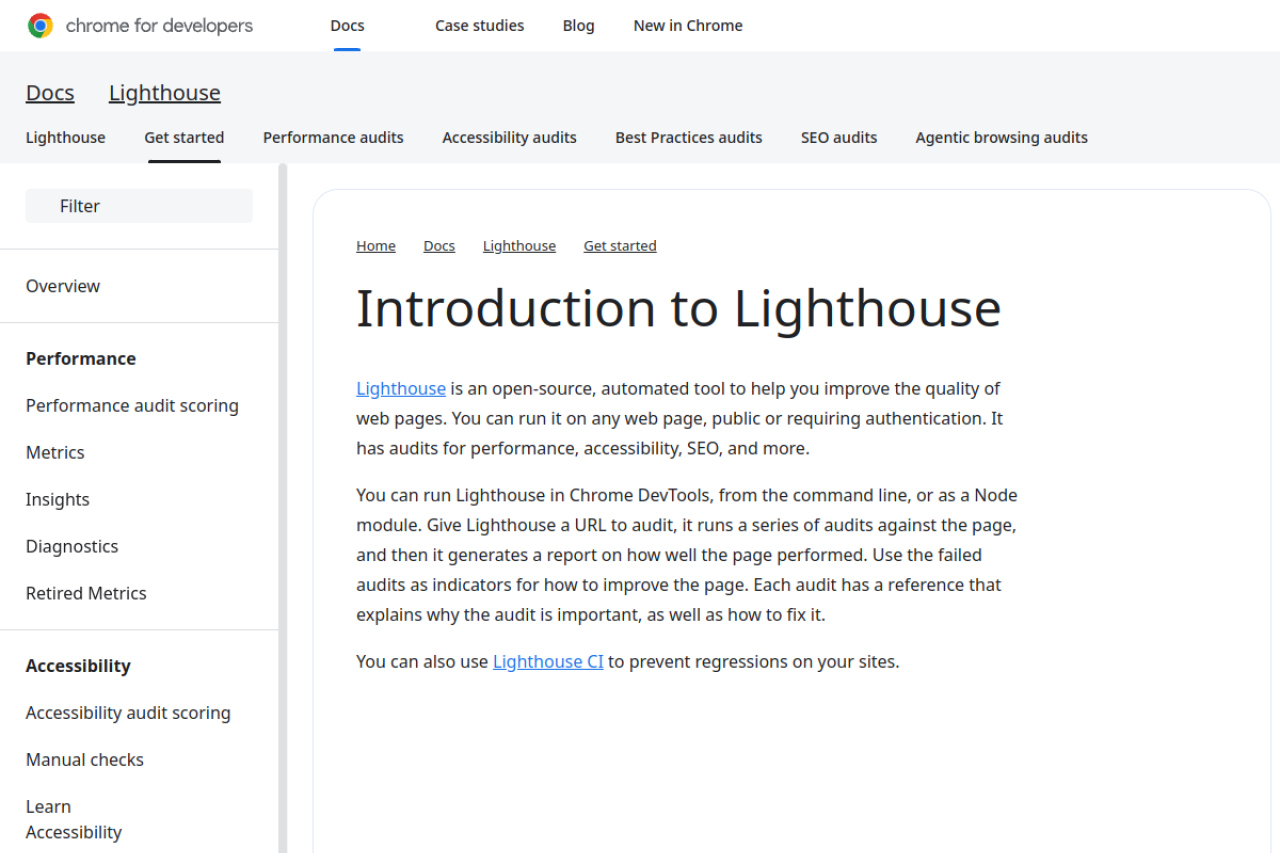Switch to the SEO audits tab
Viewport: 1280px width, 853px height.
(x=839, y=138)
